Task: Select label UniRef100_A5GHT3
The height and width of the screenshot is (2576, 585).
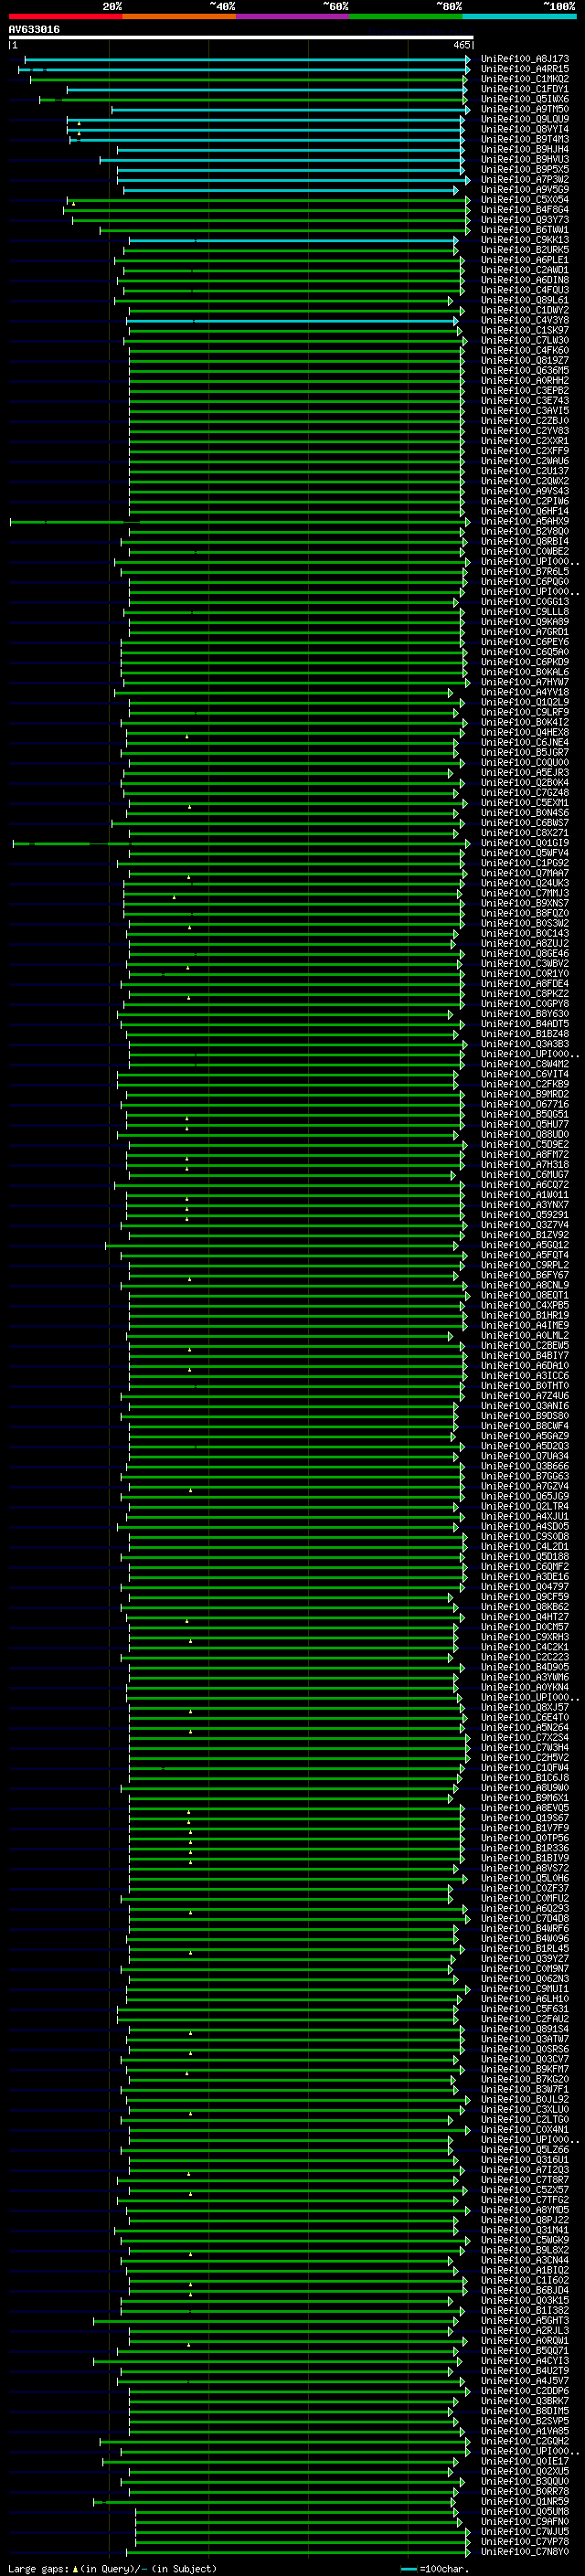Action: [525, 2321]
